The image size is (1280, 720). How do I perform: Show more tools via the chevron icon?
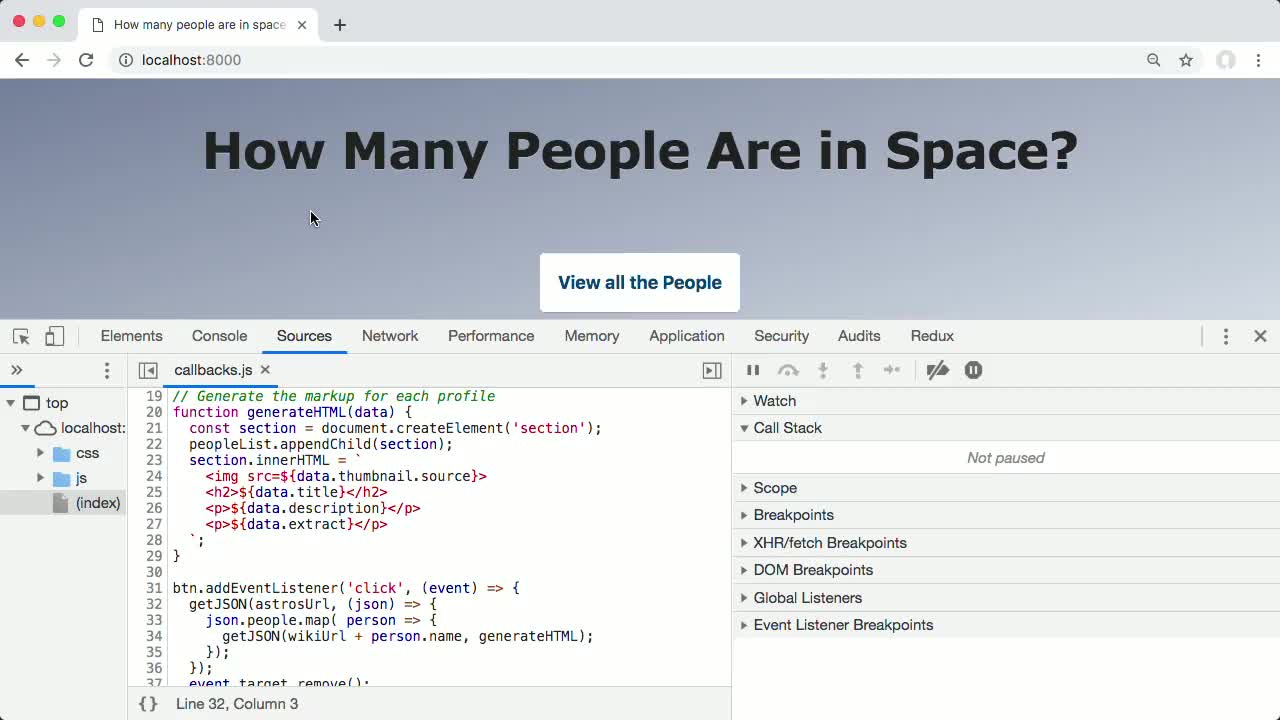[x=17, y=369]
